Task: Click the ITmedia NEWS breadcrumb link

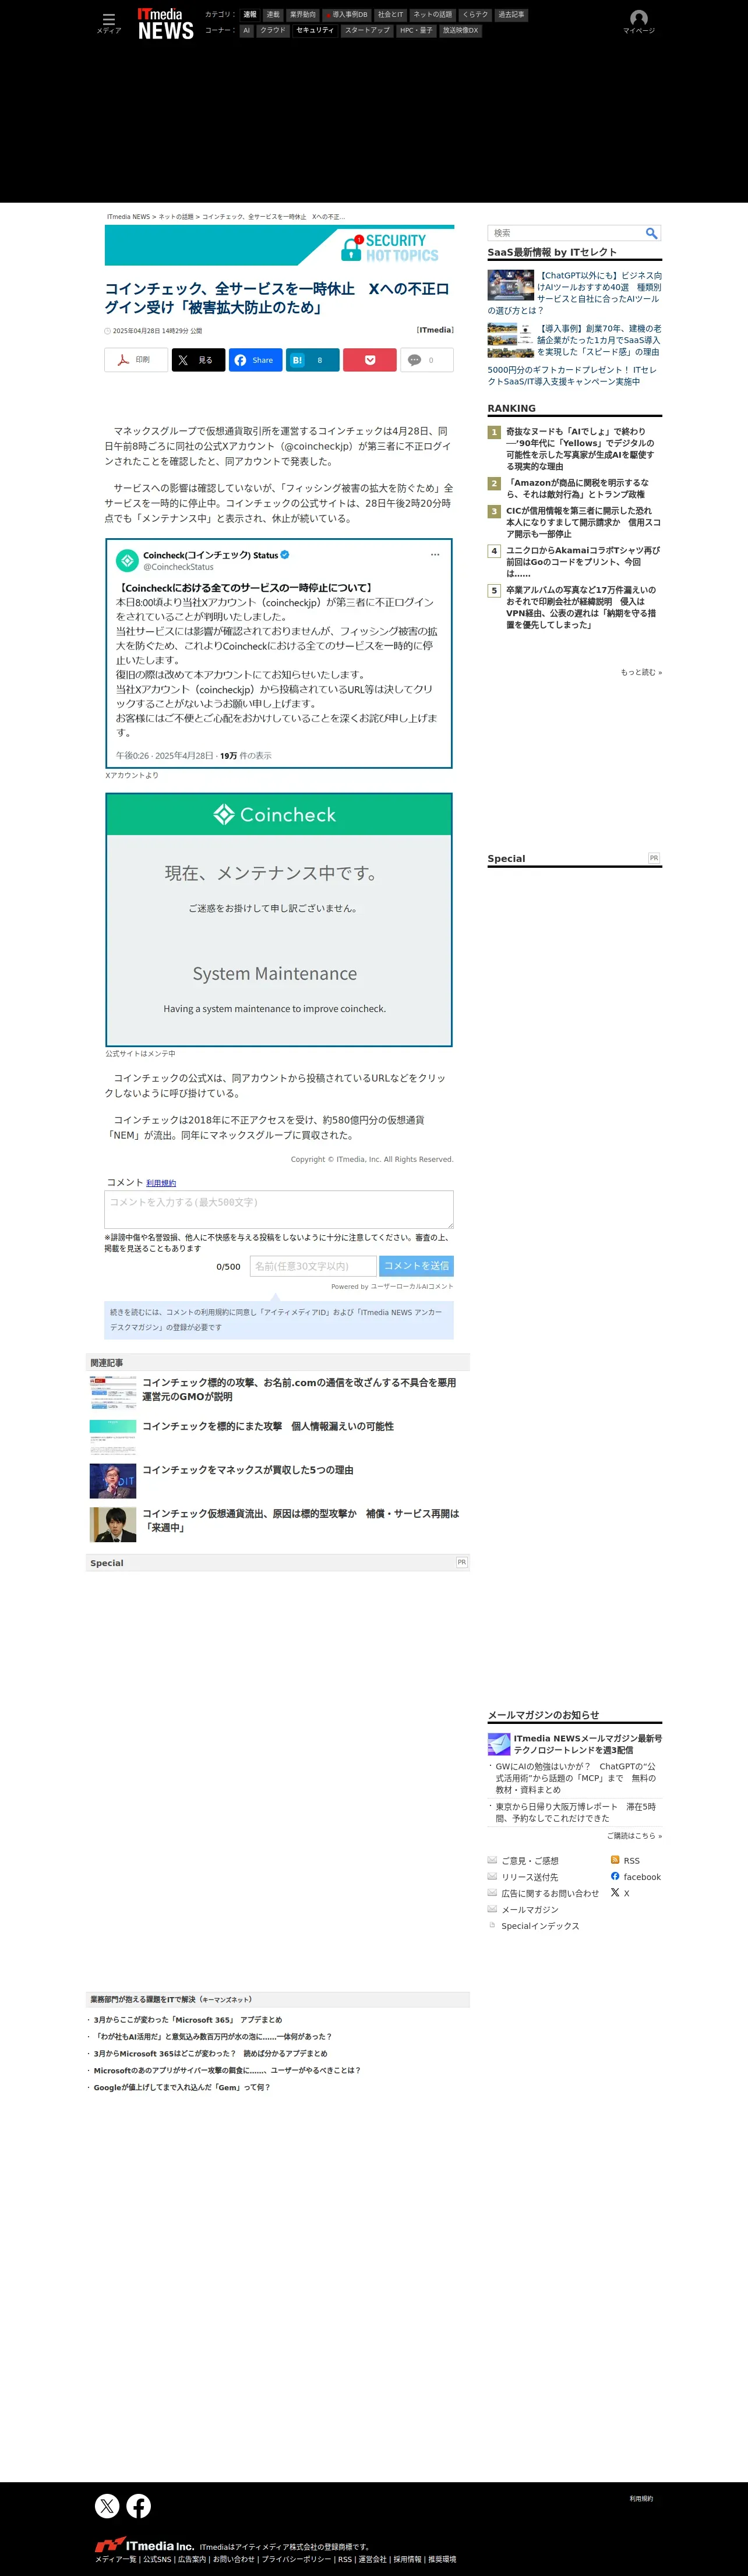Action: [x=128, y=217]
